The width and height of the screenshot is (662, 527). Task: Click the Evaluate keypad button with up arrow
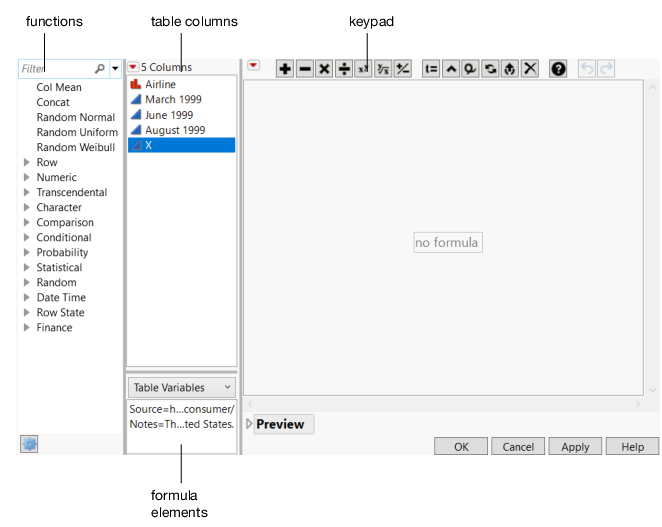(x=510, y=68)
